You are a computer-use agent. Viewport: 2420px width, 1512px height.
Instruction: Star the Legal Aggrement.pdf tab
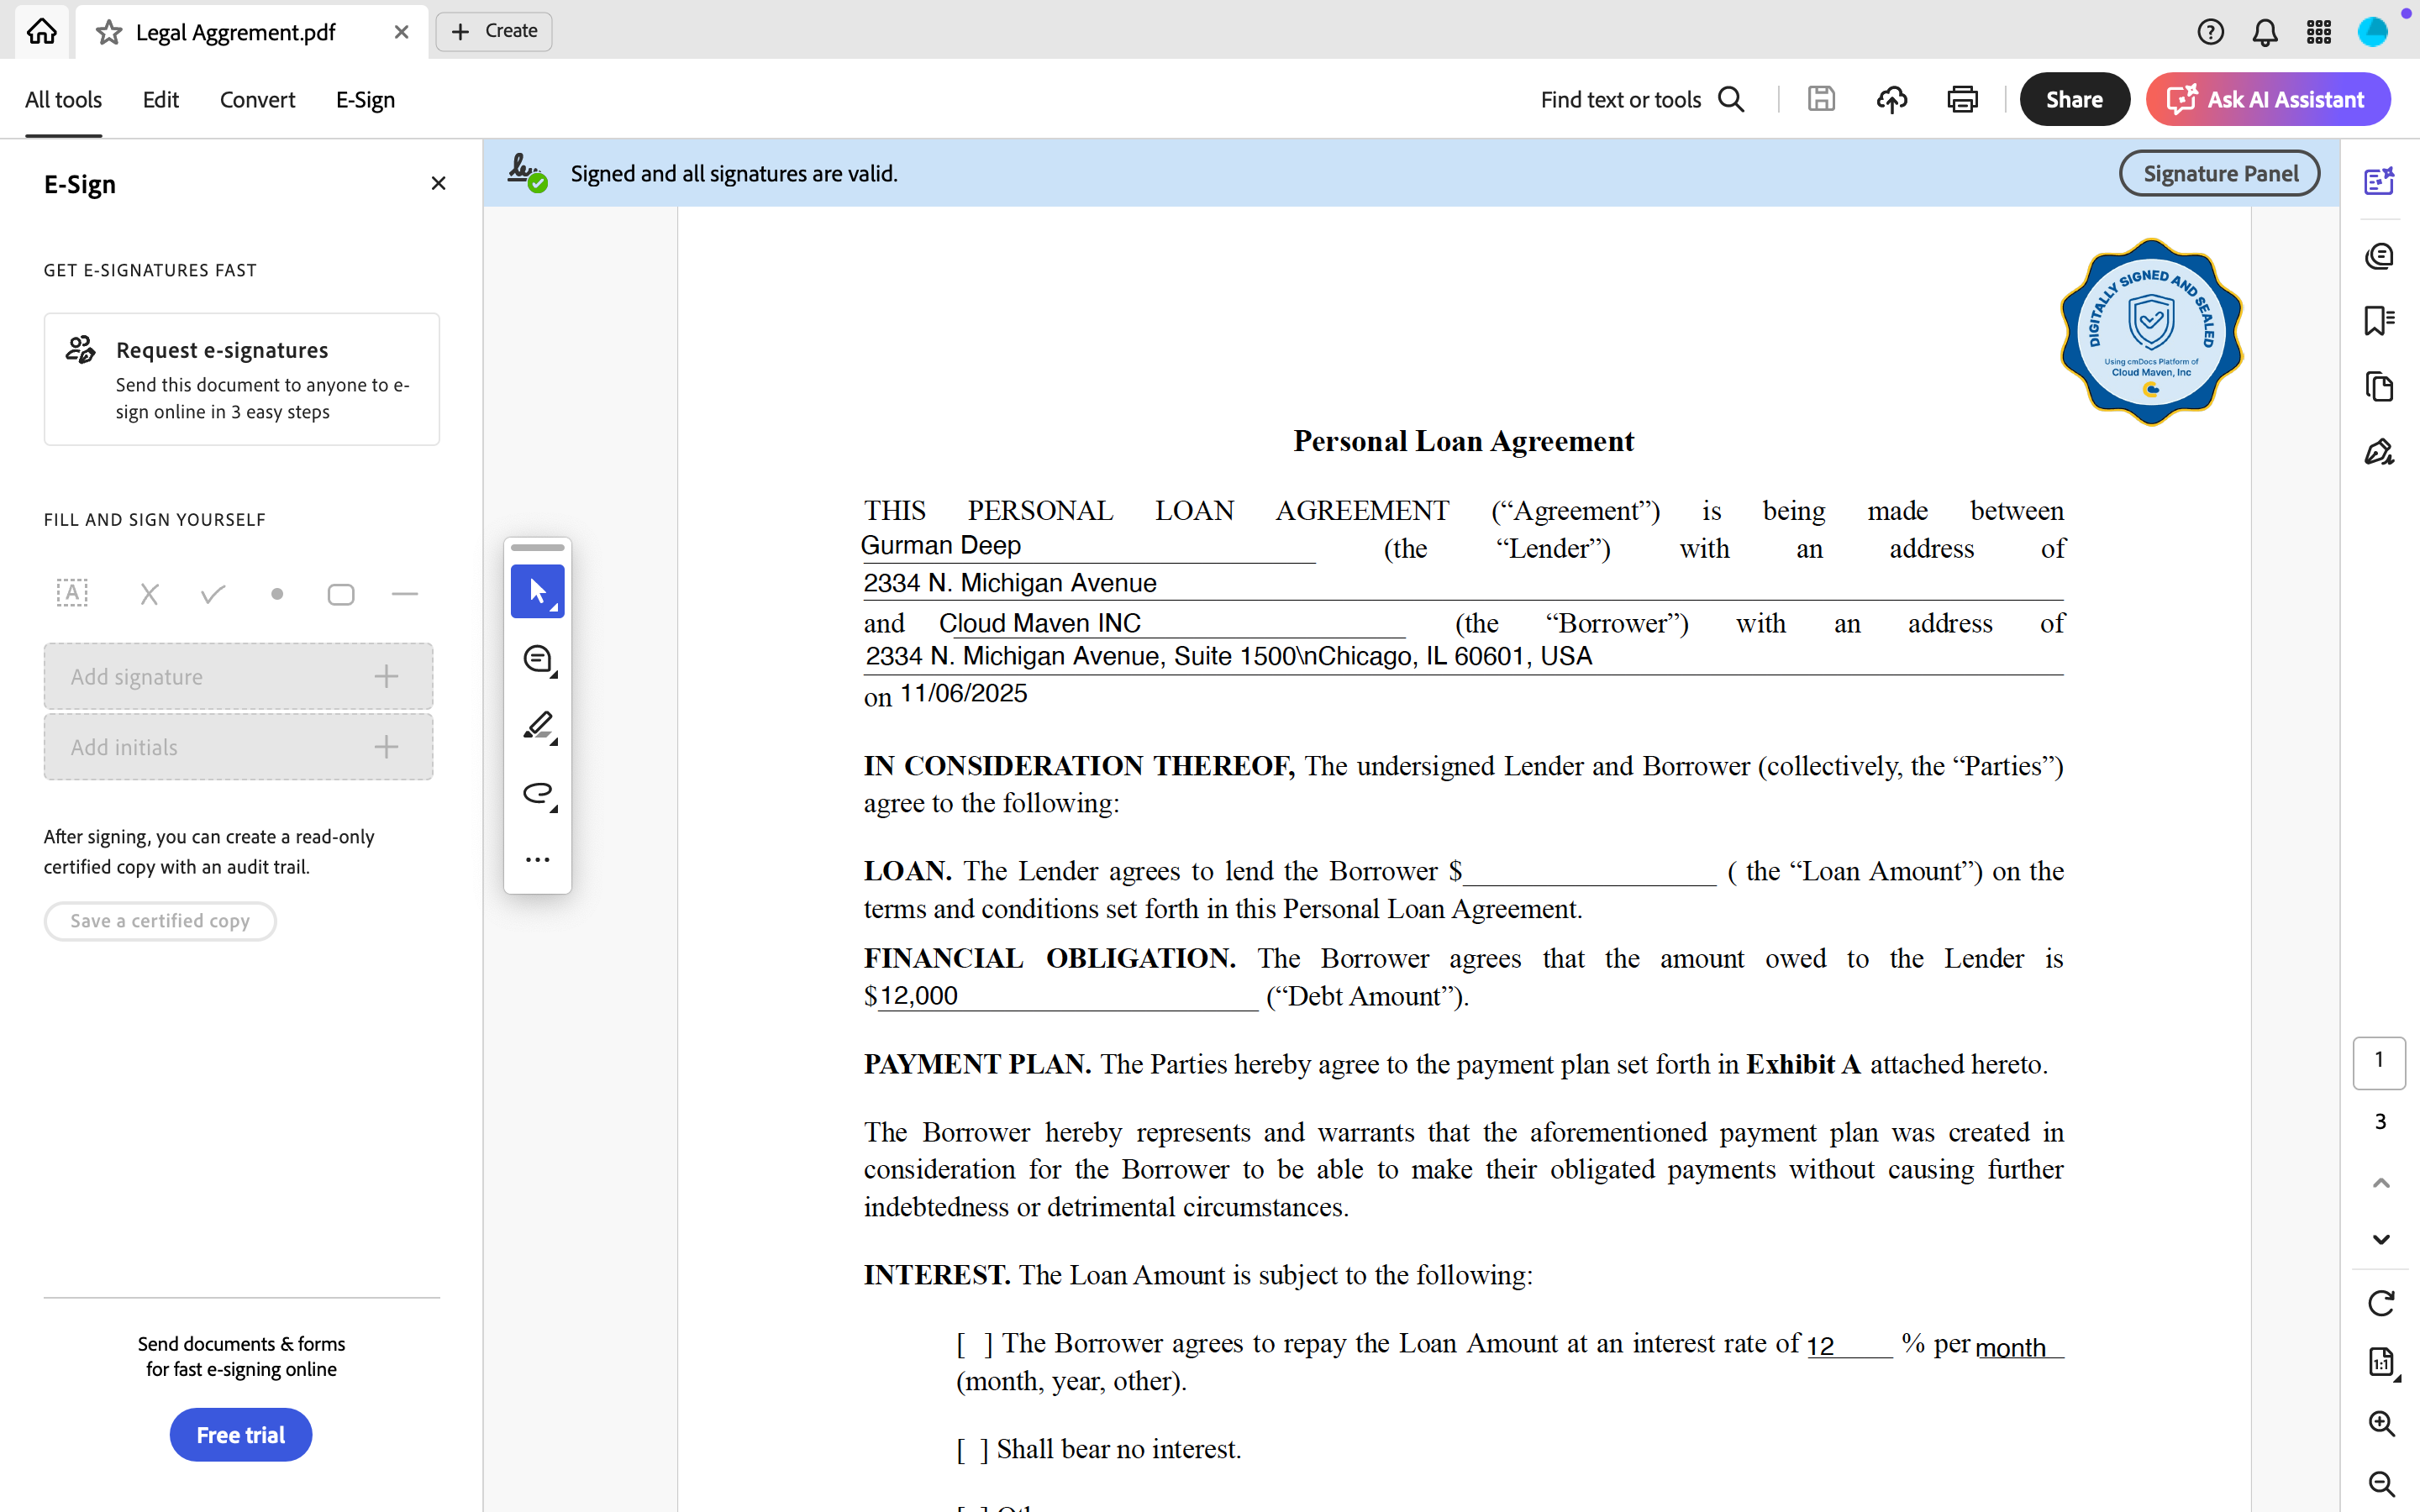[x=109, y=32]
